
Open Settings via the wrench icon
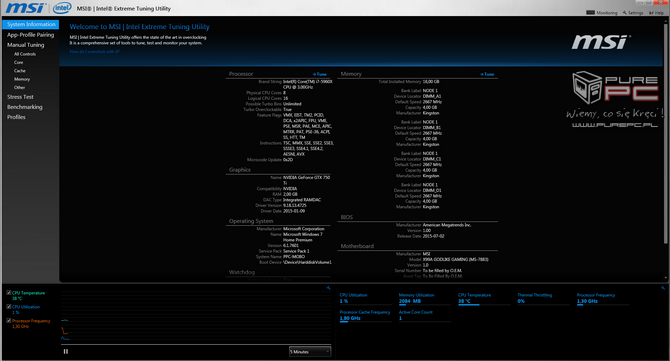click(633, 13)
